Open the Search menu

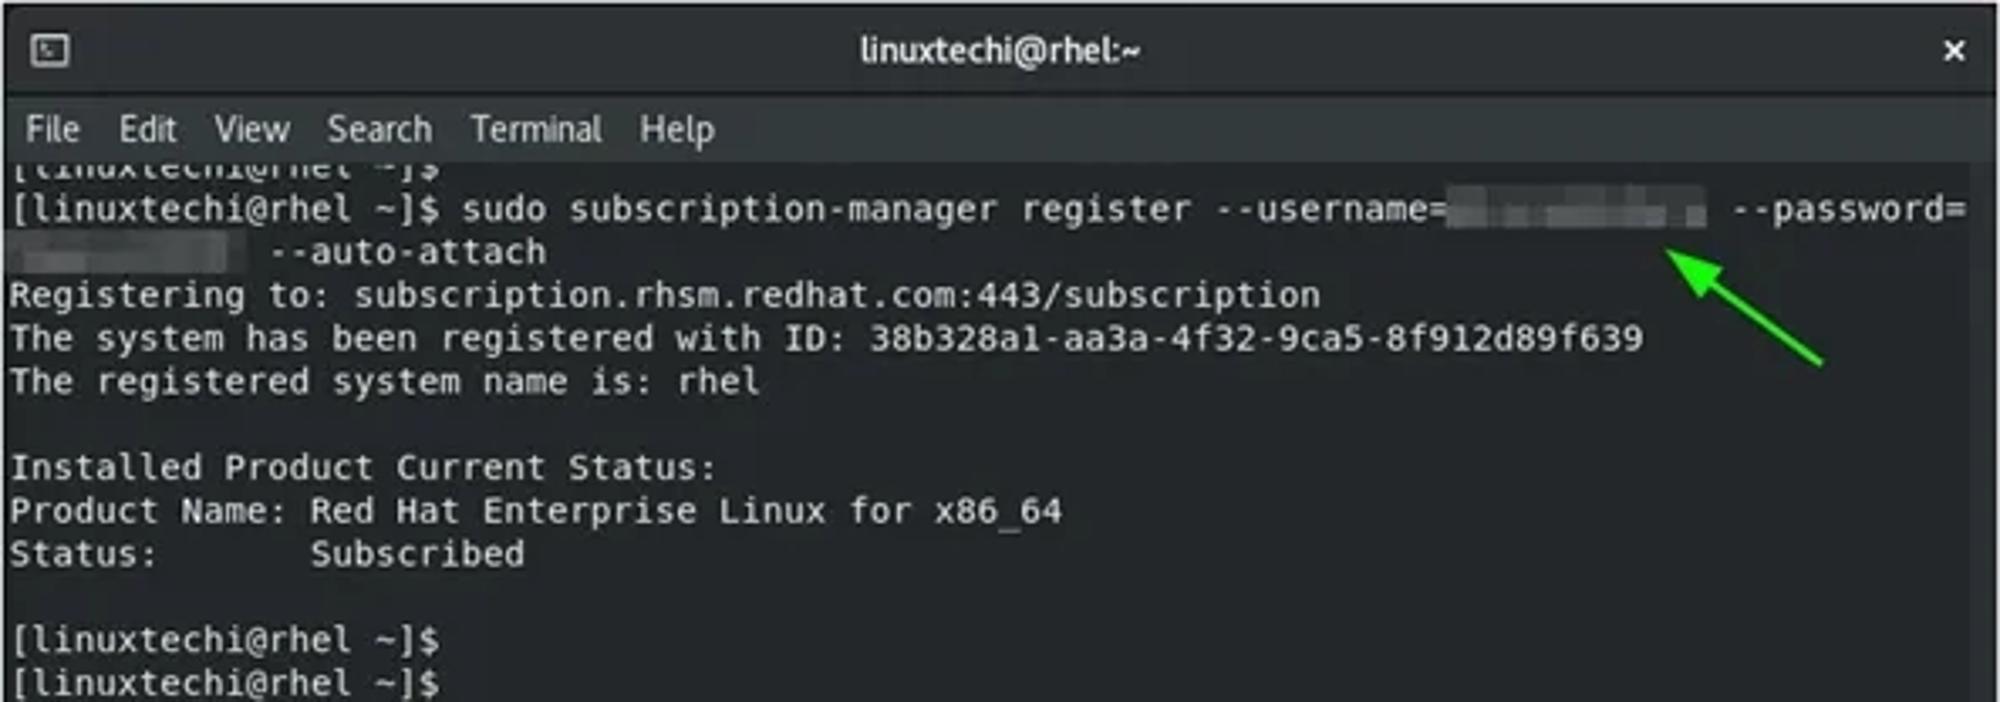coord(380,129)
